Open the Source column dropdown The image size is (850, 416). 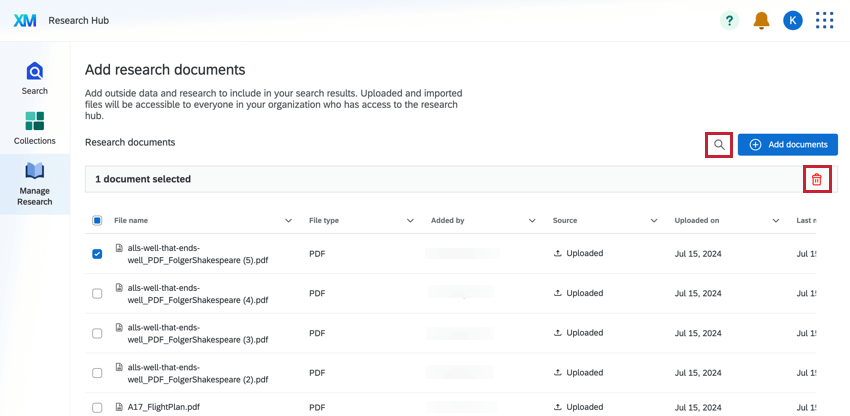click(x=654, y=221)
